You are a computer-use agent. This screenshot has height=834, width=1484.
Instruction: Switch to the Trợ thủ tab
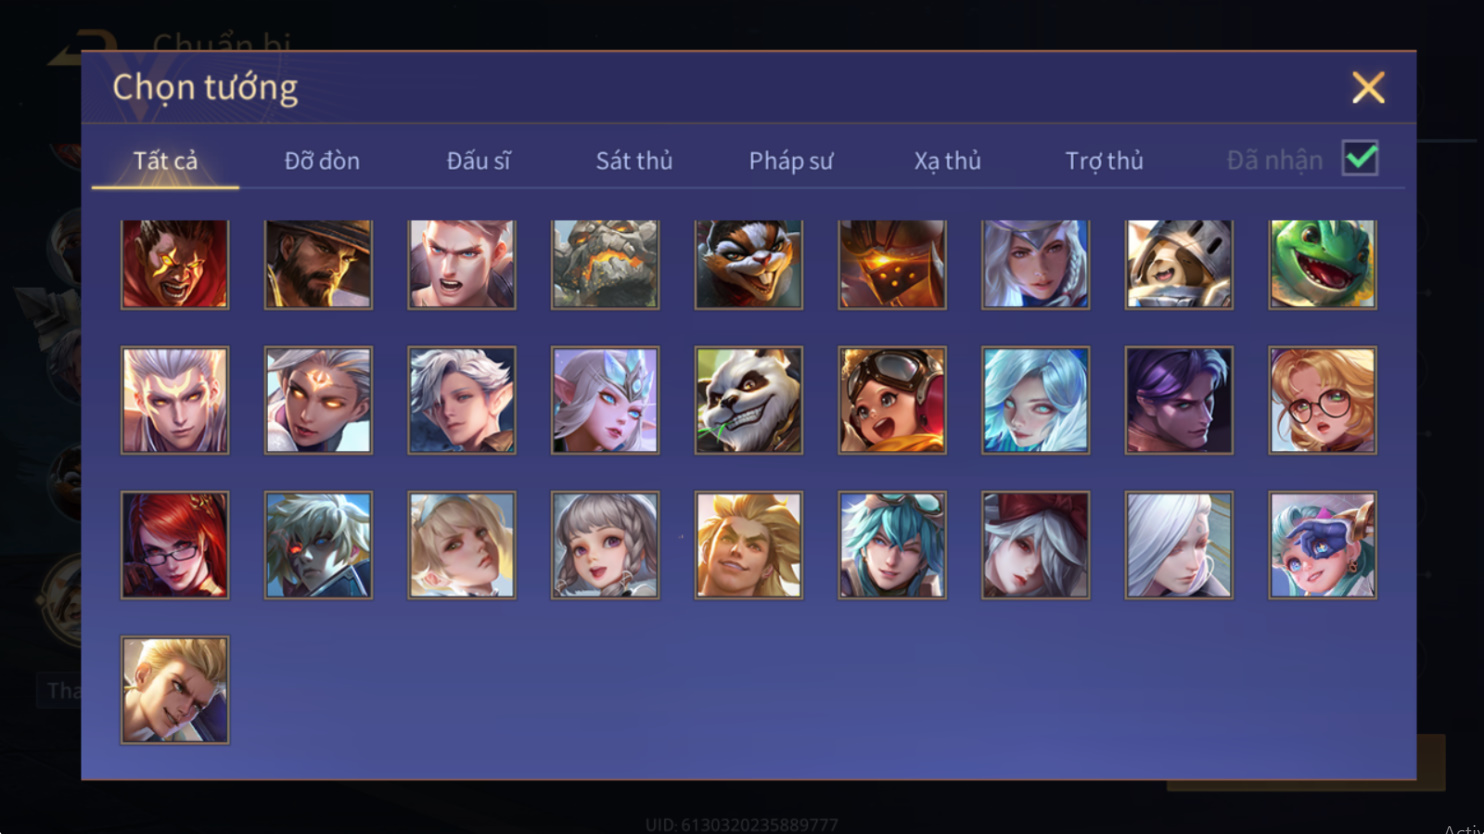click(1104, 160)
